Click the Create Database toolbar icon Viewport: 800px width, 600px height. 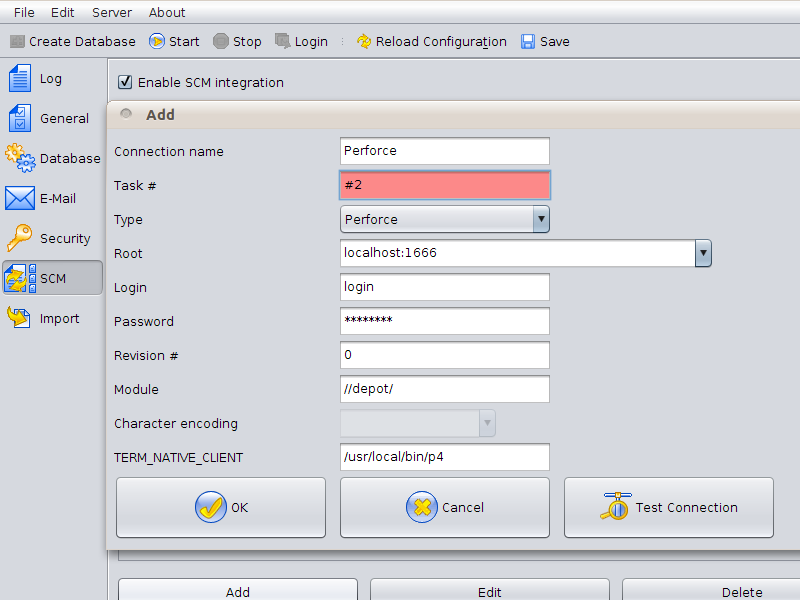17,41
